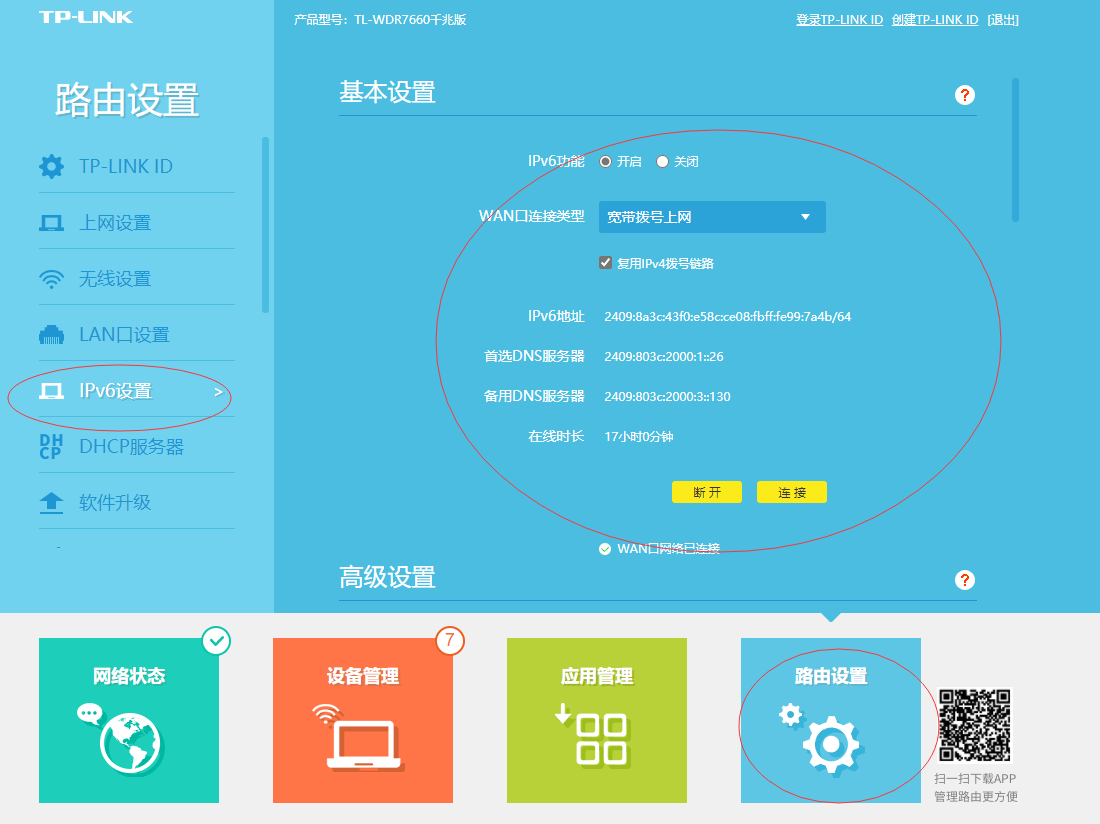Open help for 高级设置 section
The width and height of the screenshot is (1100, 824).
tap(964, 579)
